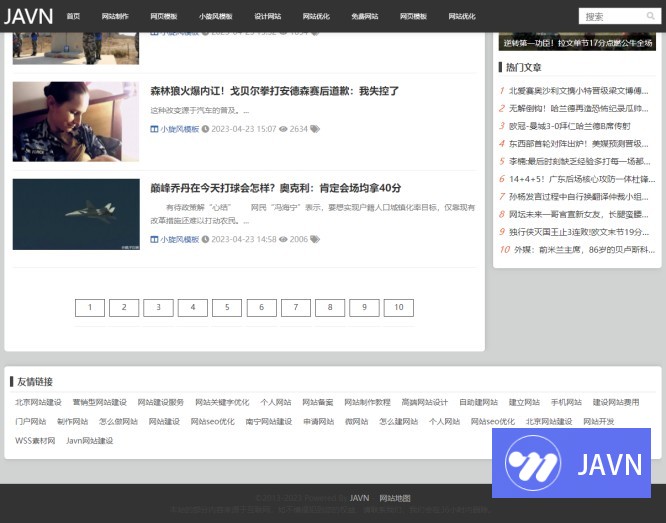Image resolution: width=666 pixels, height=523 pixels.
Task: Open the footer 网站地图 link
Action: (395, 498)
